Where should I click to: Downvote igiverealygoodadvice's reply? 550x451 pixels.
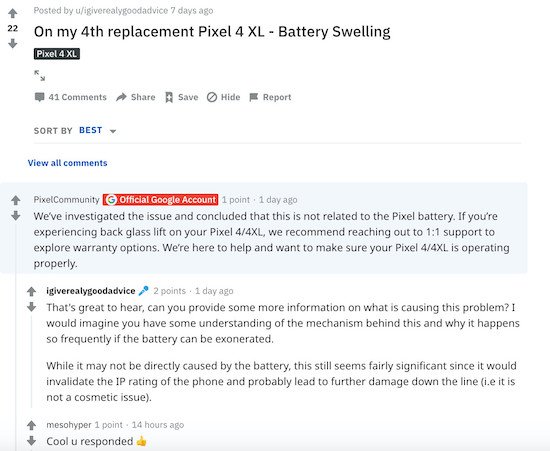tap(32, 307)
